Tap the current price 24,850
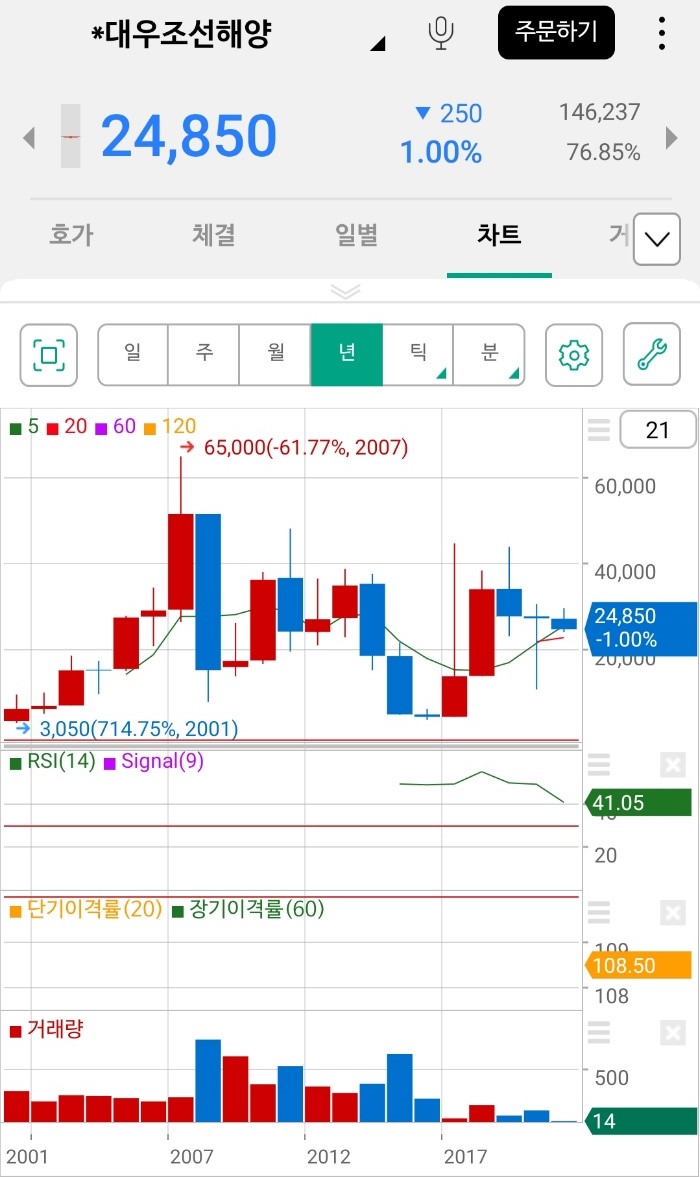The width and height of the screenshot is (700, 1177). (x=189, y=137)
